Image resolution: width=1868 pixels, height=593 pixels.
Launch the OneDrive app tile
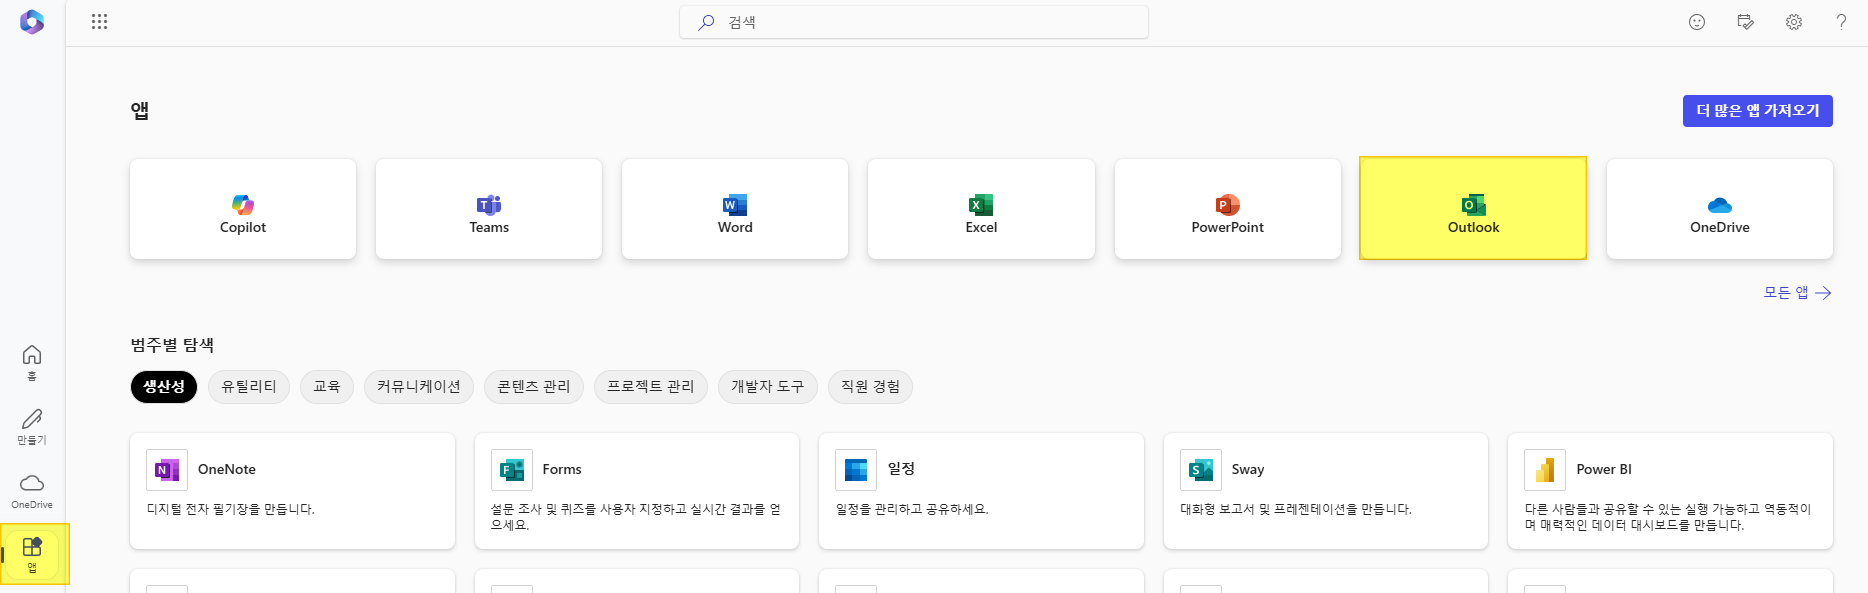click(x=1720, y=209)
